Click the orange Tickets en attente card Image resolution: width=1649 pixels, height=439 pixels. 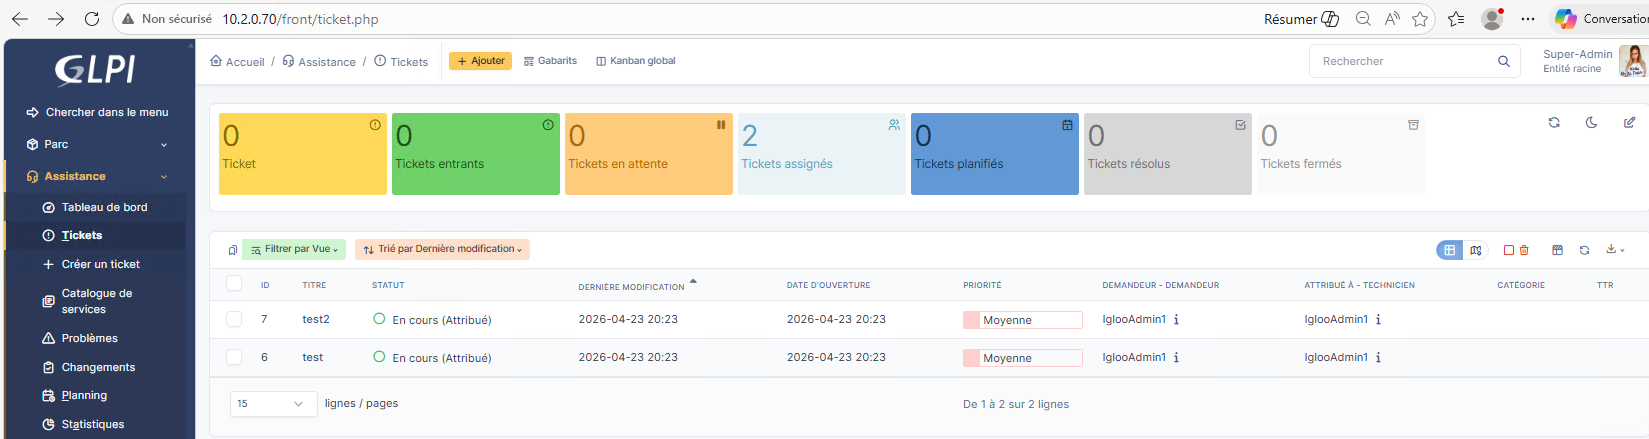click(648, 153)
